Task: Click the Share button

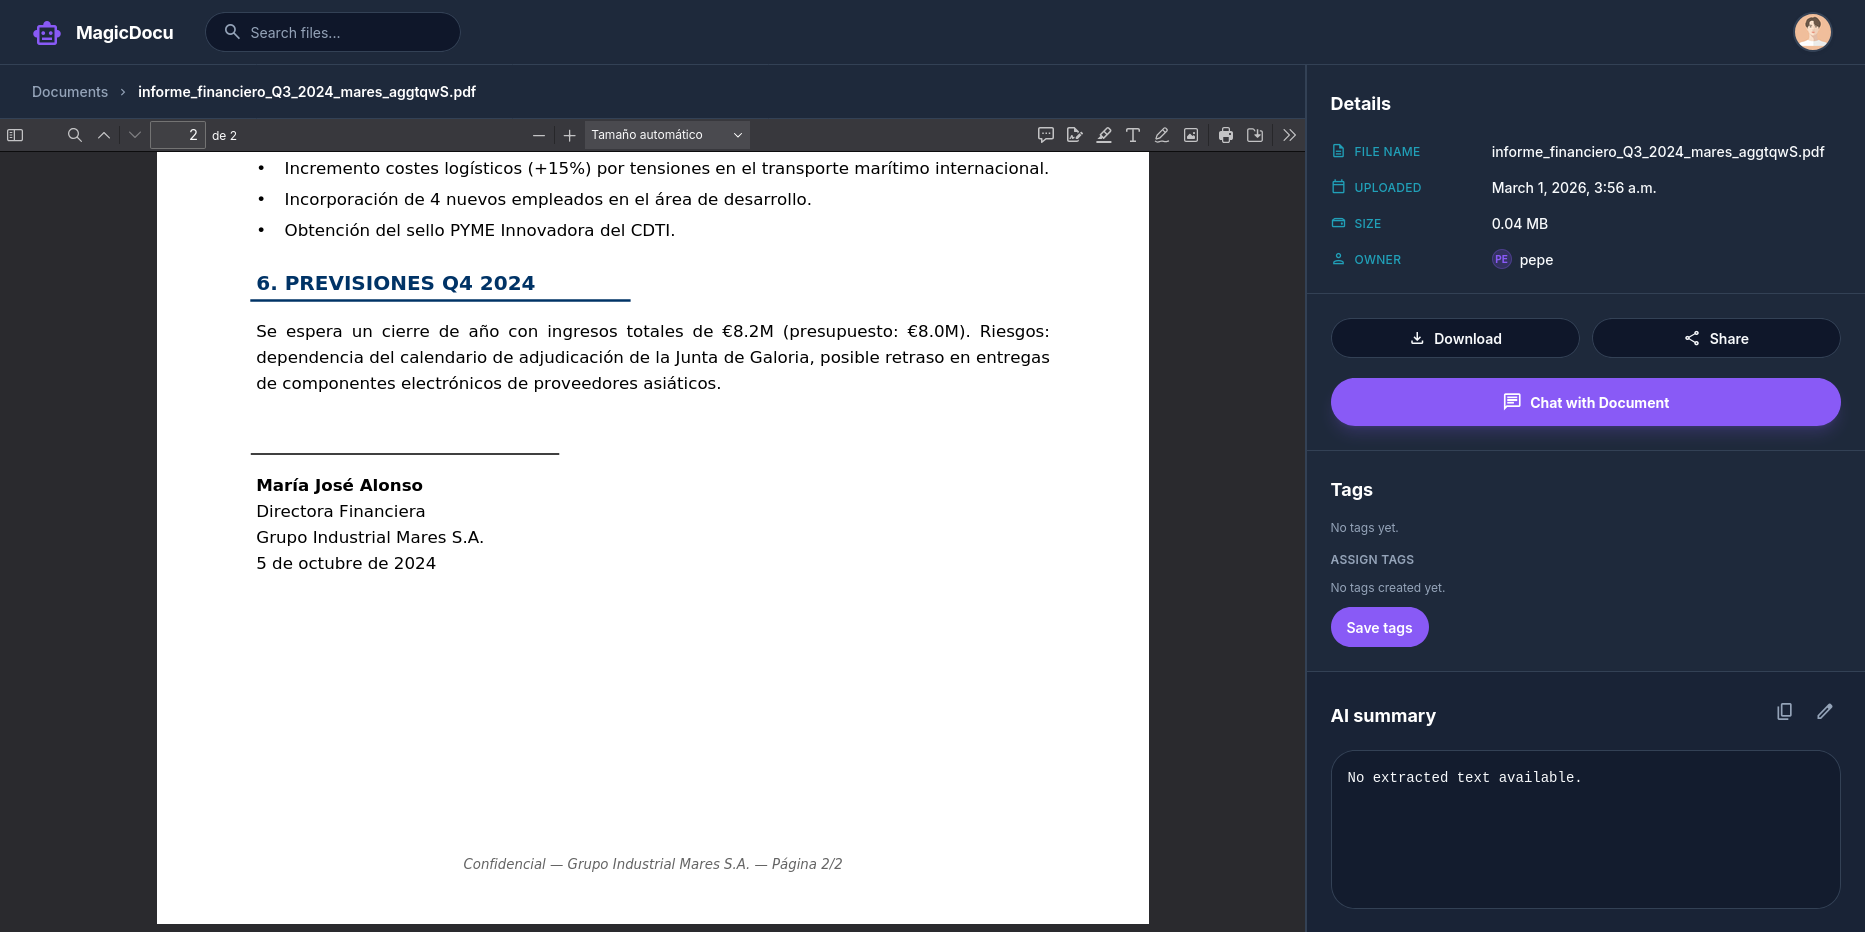Action: (1716, 338)
